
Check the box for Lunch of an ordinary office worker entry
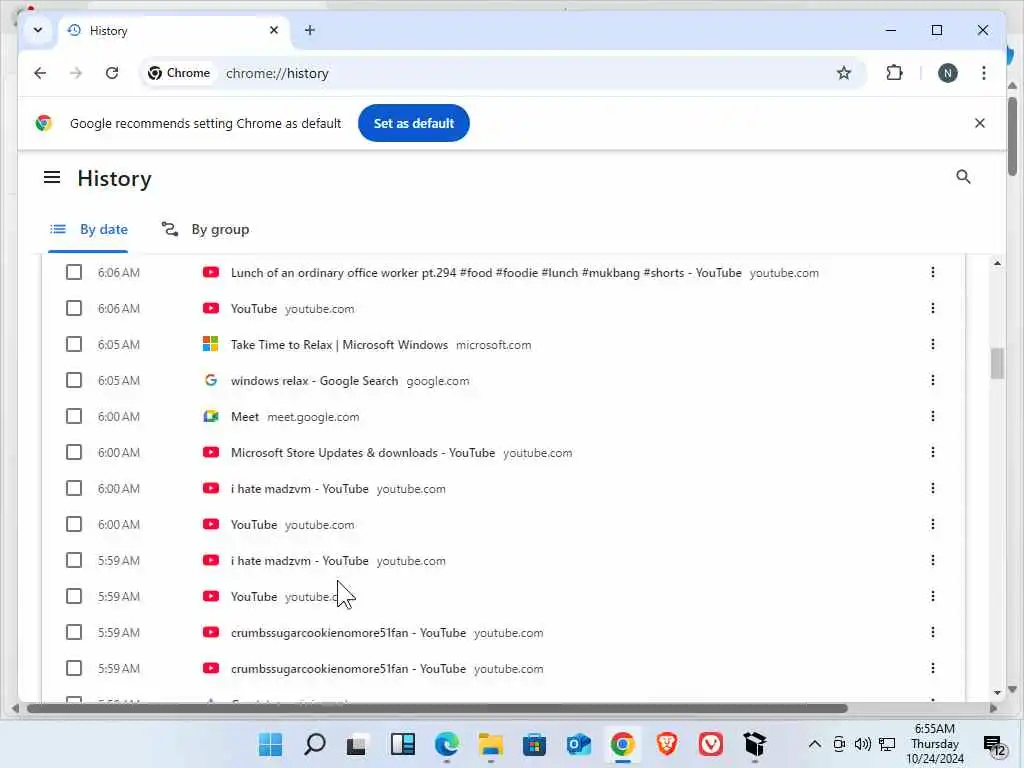74,272
